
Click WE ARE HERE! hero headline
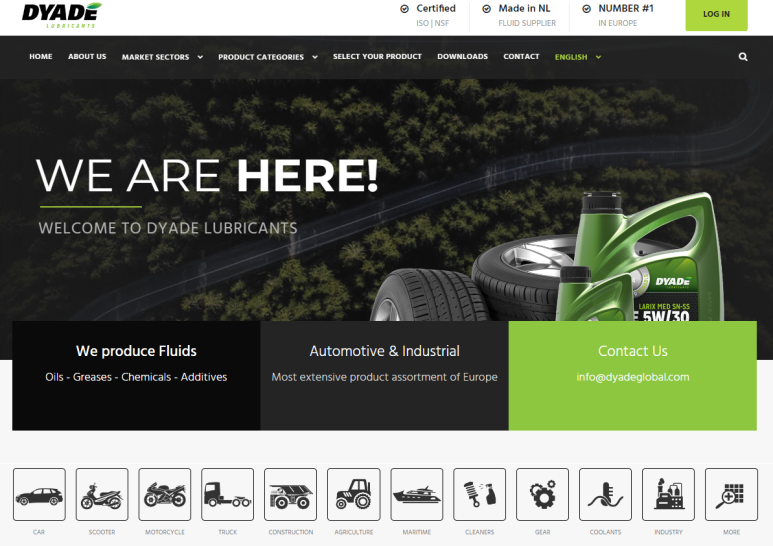pos(207,175)
